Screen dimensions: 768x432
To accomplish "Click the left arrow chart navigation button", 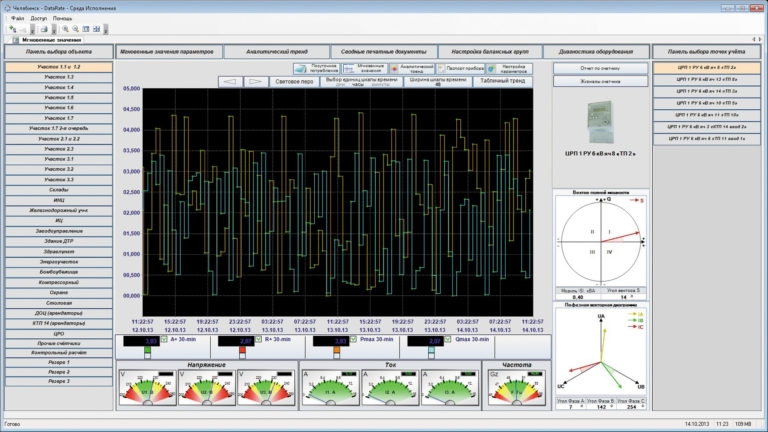I will point(230,81).
